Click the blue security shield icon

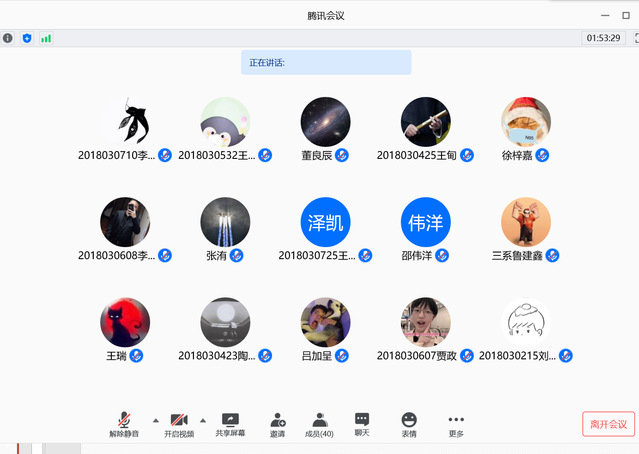[27, 38]
